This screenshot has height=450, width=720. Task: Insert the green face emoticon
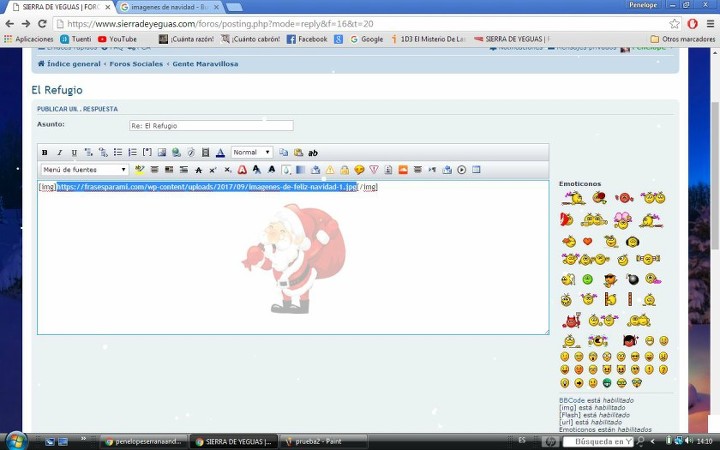pyautogui.click(x=587, y=279)
